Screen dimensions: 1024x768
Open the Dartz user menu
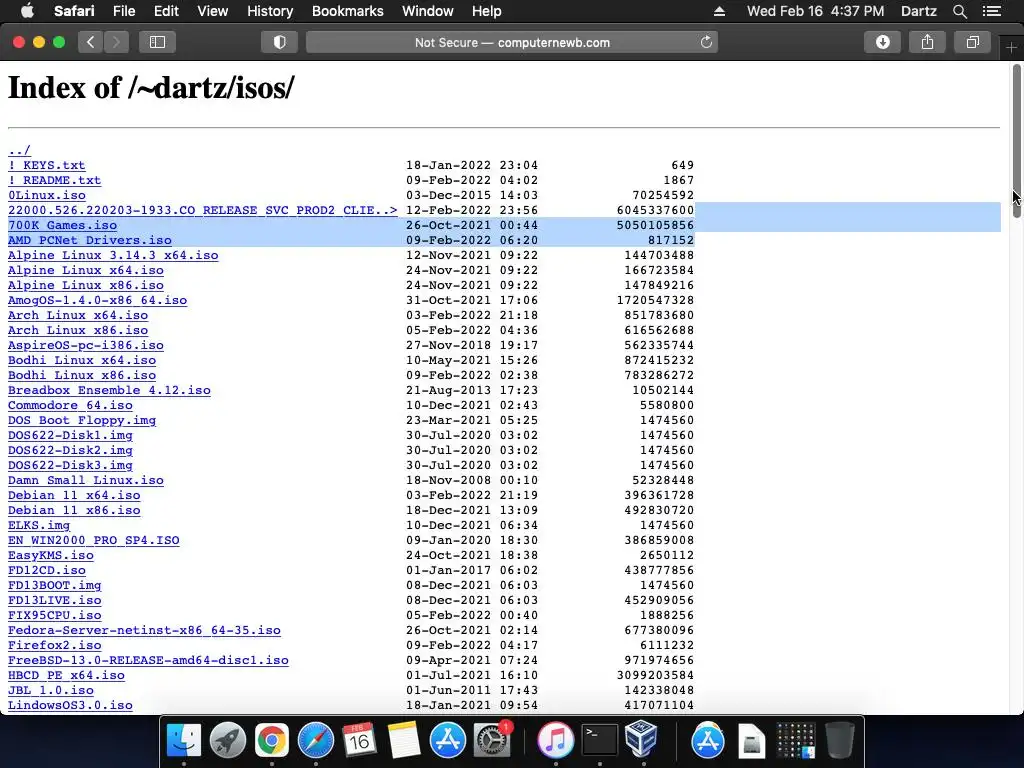coord(918,11)
